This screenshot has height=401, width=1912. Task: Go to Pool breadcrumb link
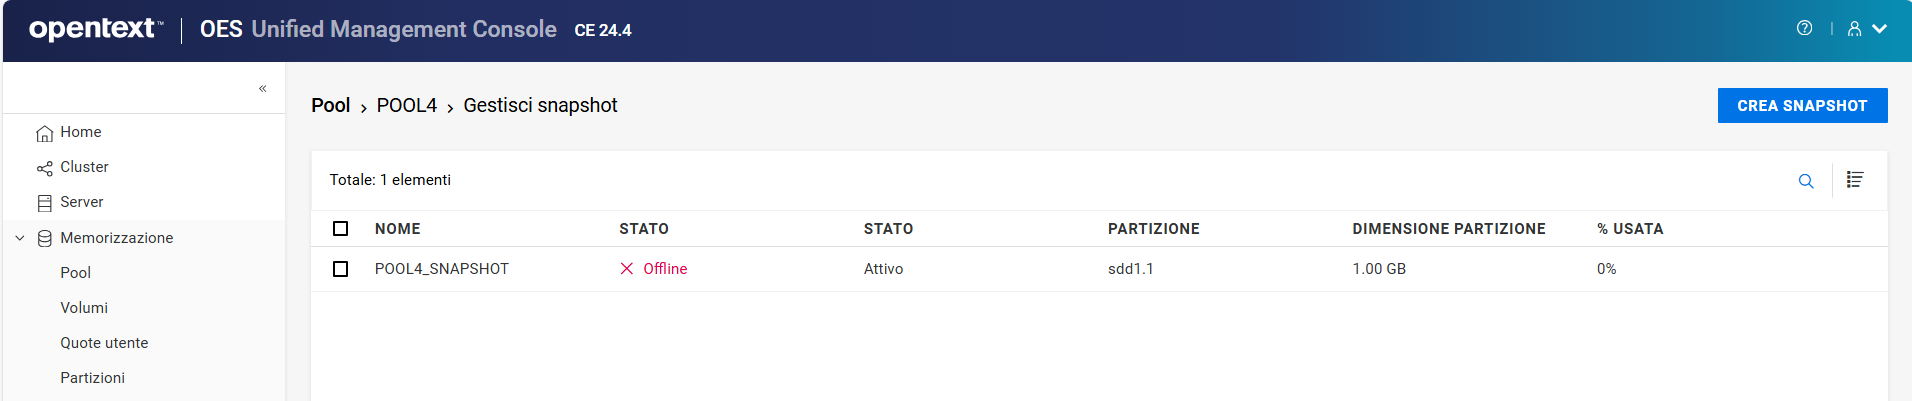tap(330, 106)
